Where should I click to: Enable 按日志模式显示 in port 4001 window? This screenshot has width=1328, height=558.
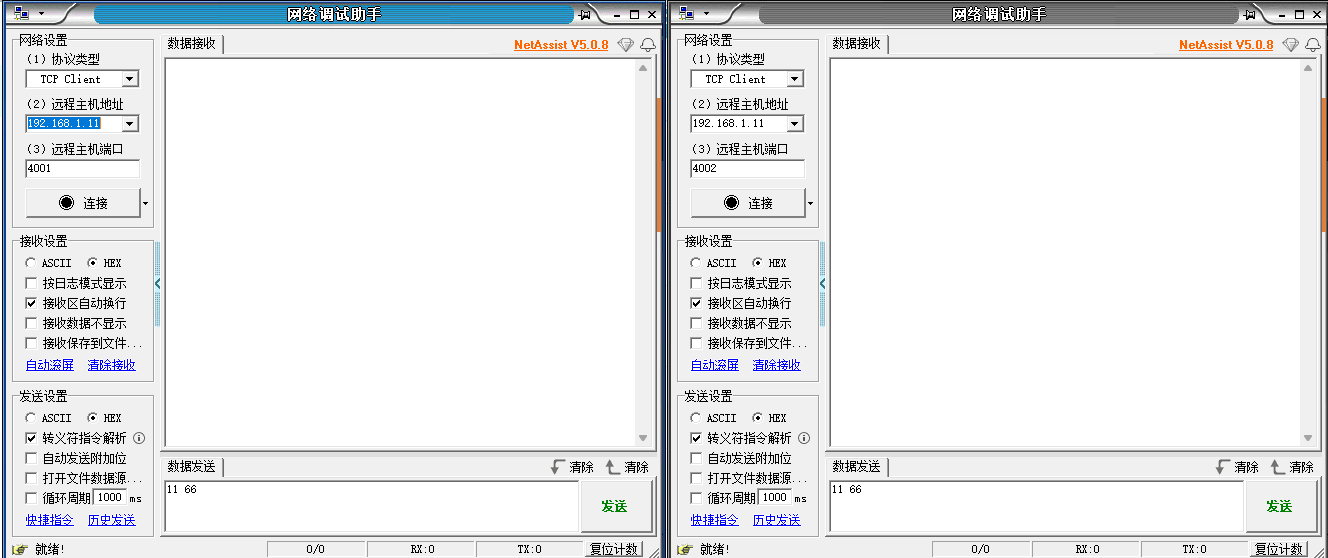click(32, 283)
